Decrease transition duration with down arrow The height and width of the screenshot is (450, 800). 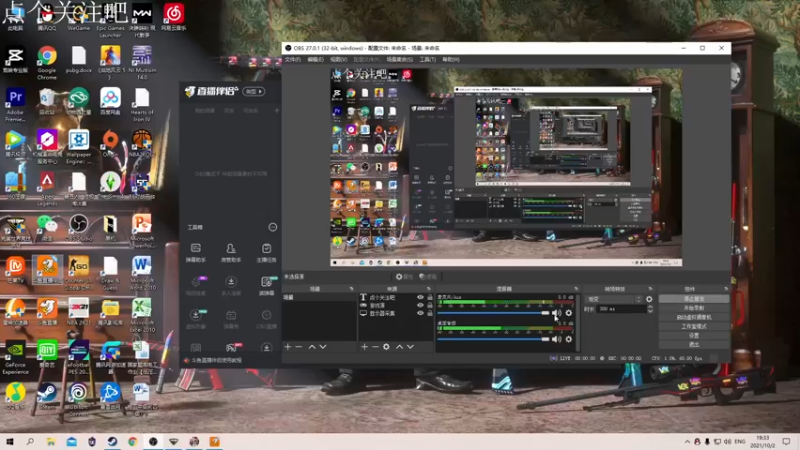click(x=650, y=311)
